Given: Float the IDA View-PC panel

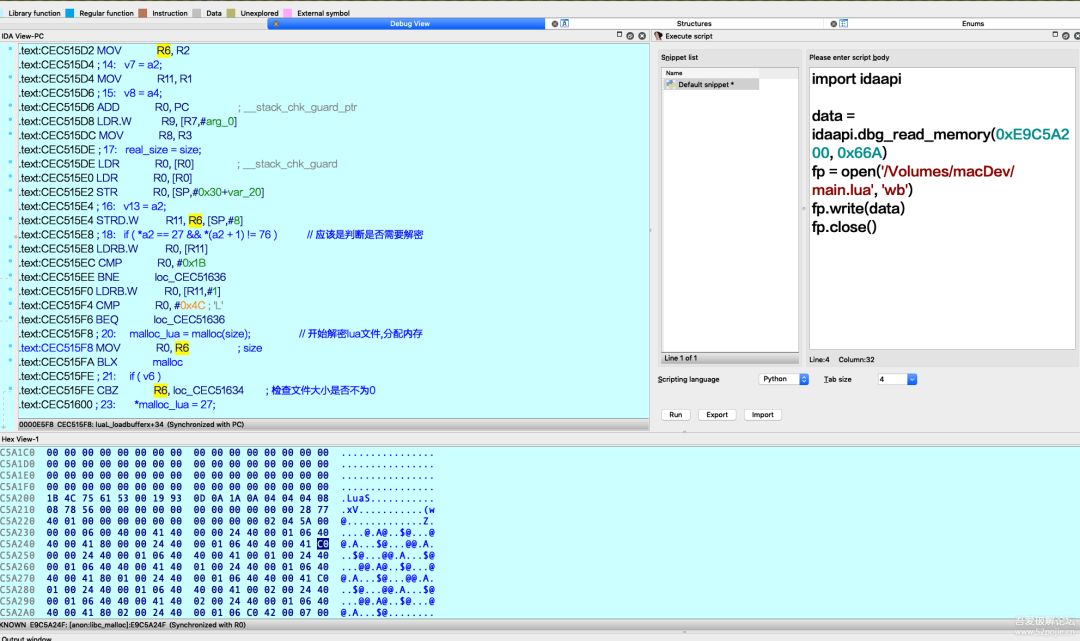Looking at the screenshot, I should [630, 36].
